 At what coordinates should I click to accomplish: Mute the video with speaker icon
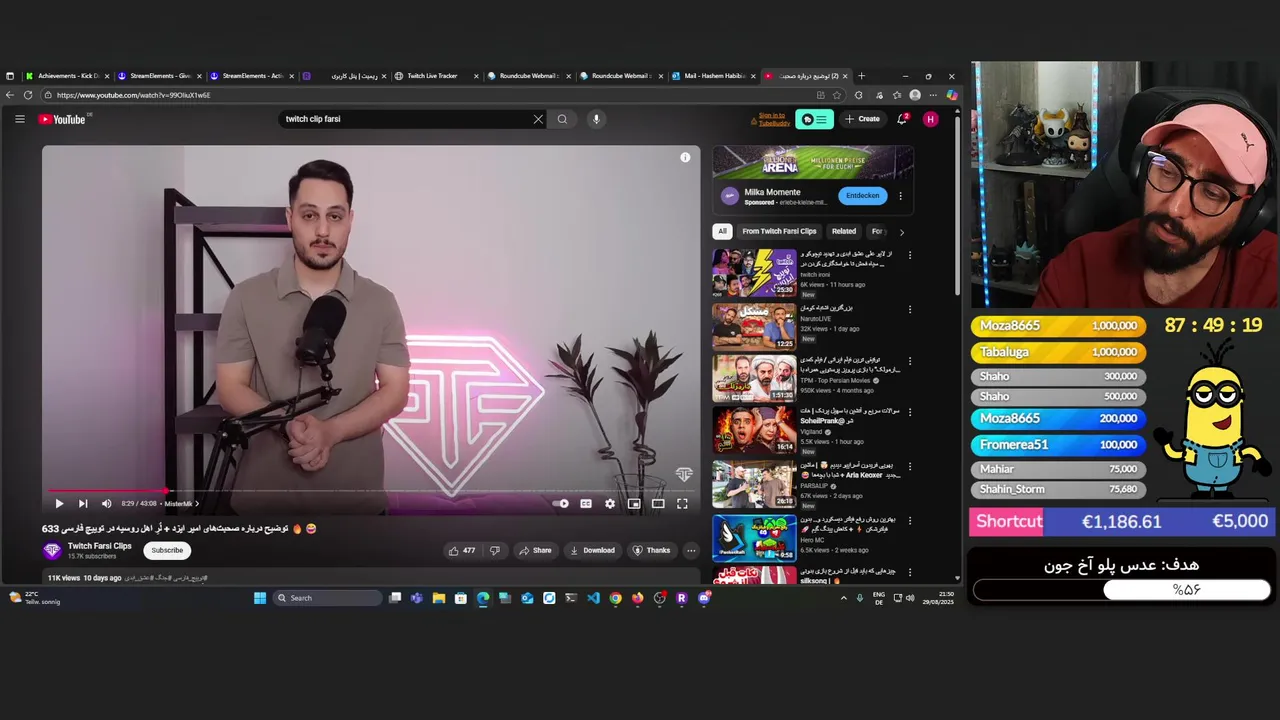tap(106, 504)
